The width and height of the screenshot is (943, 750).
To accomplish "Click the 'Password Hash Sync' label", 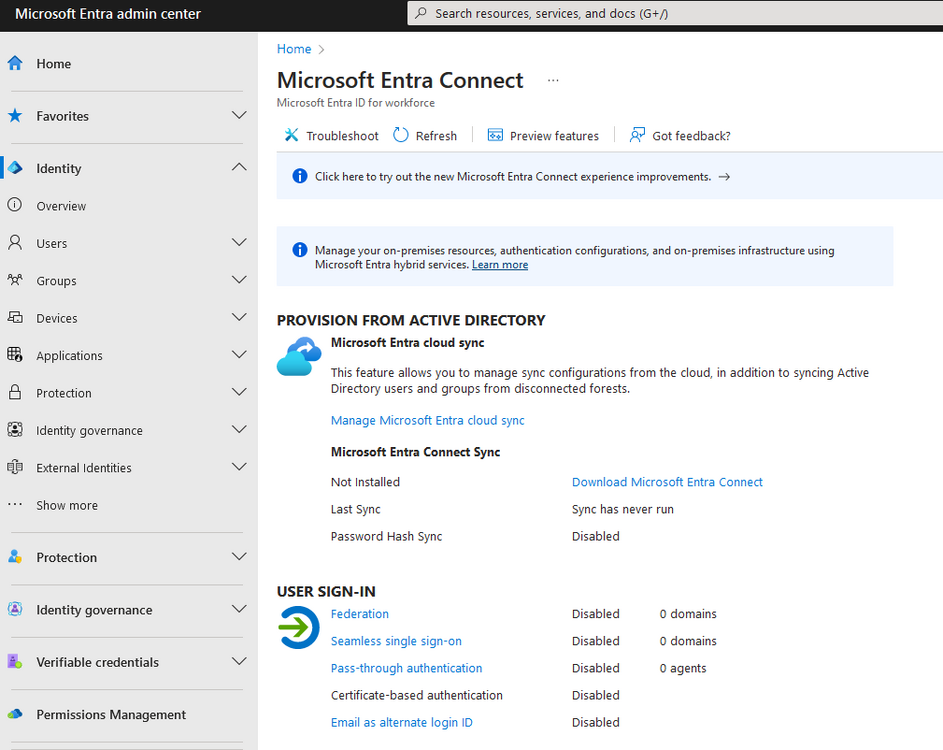I will click(386, 536).
